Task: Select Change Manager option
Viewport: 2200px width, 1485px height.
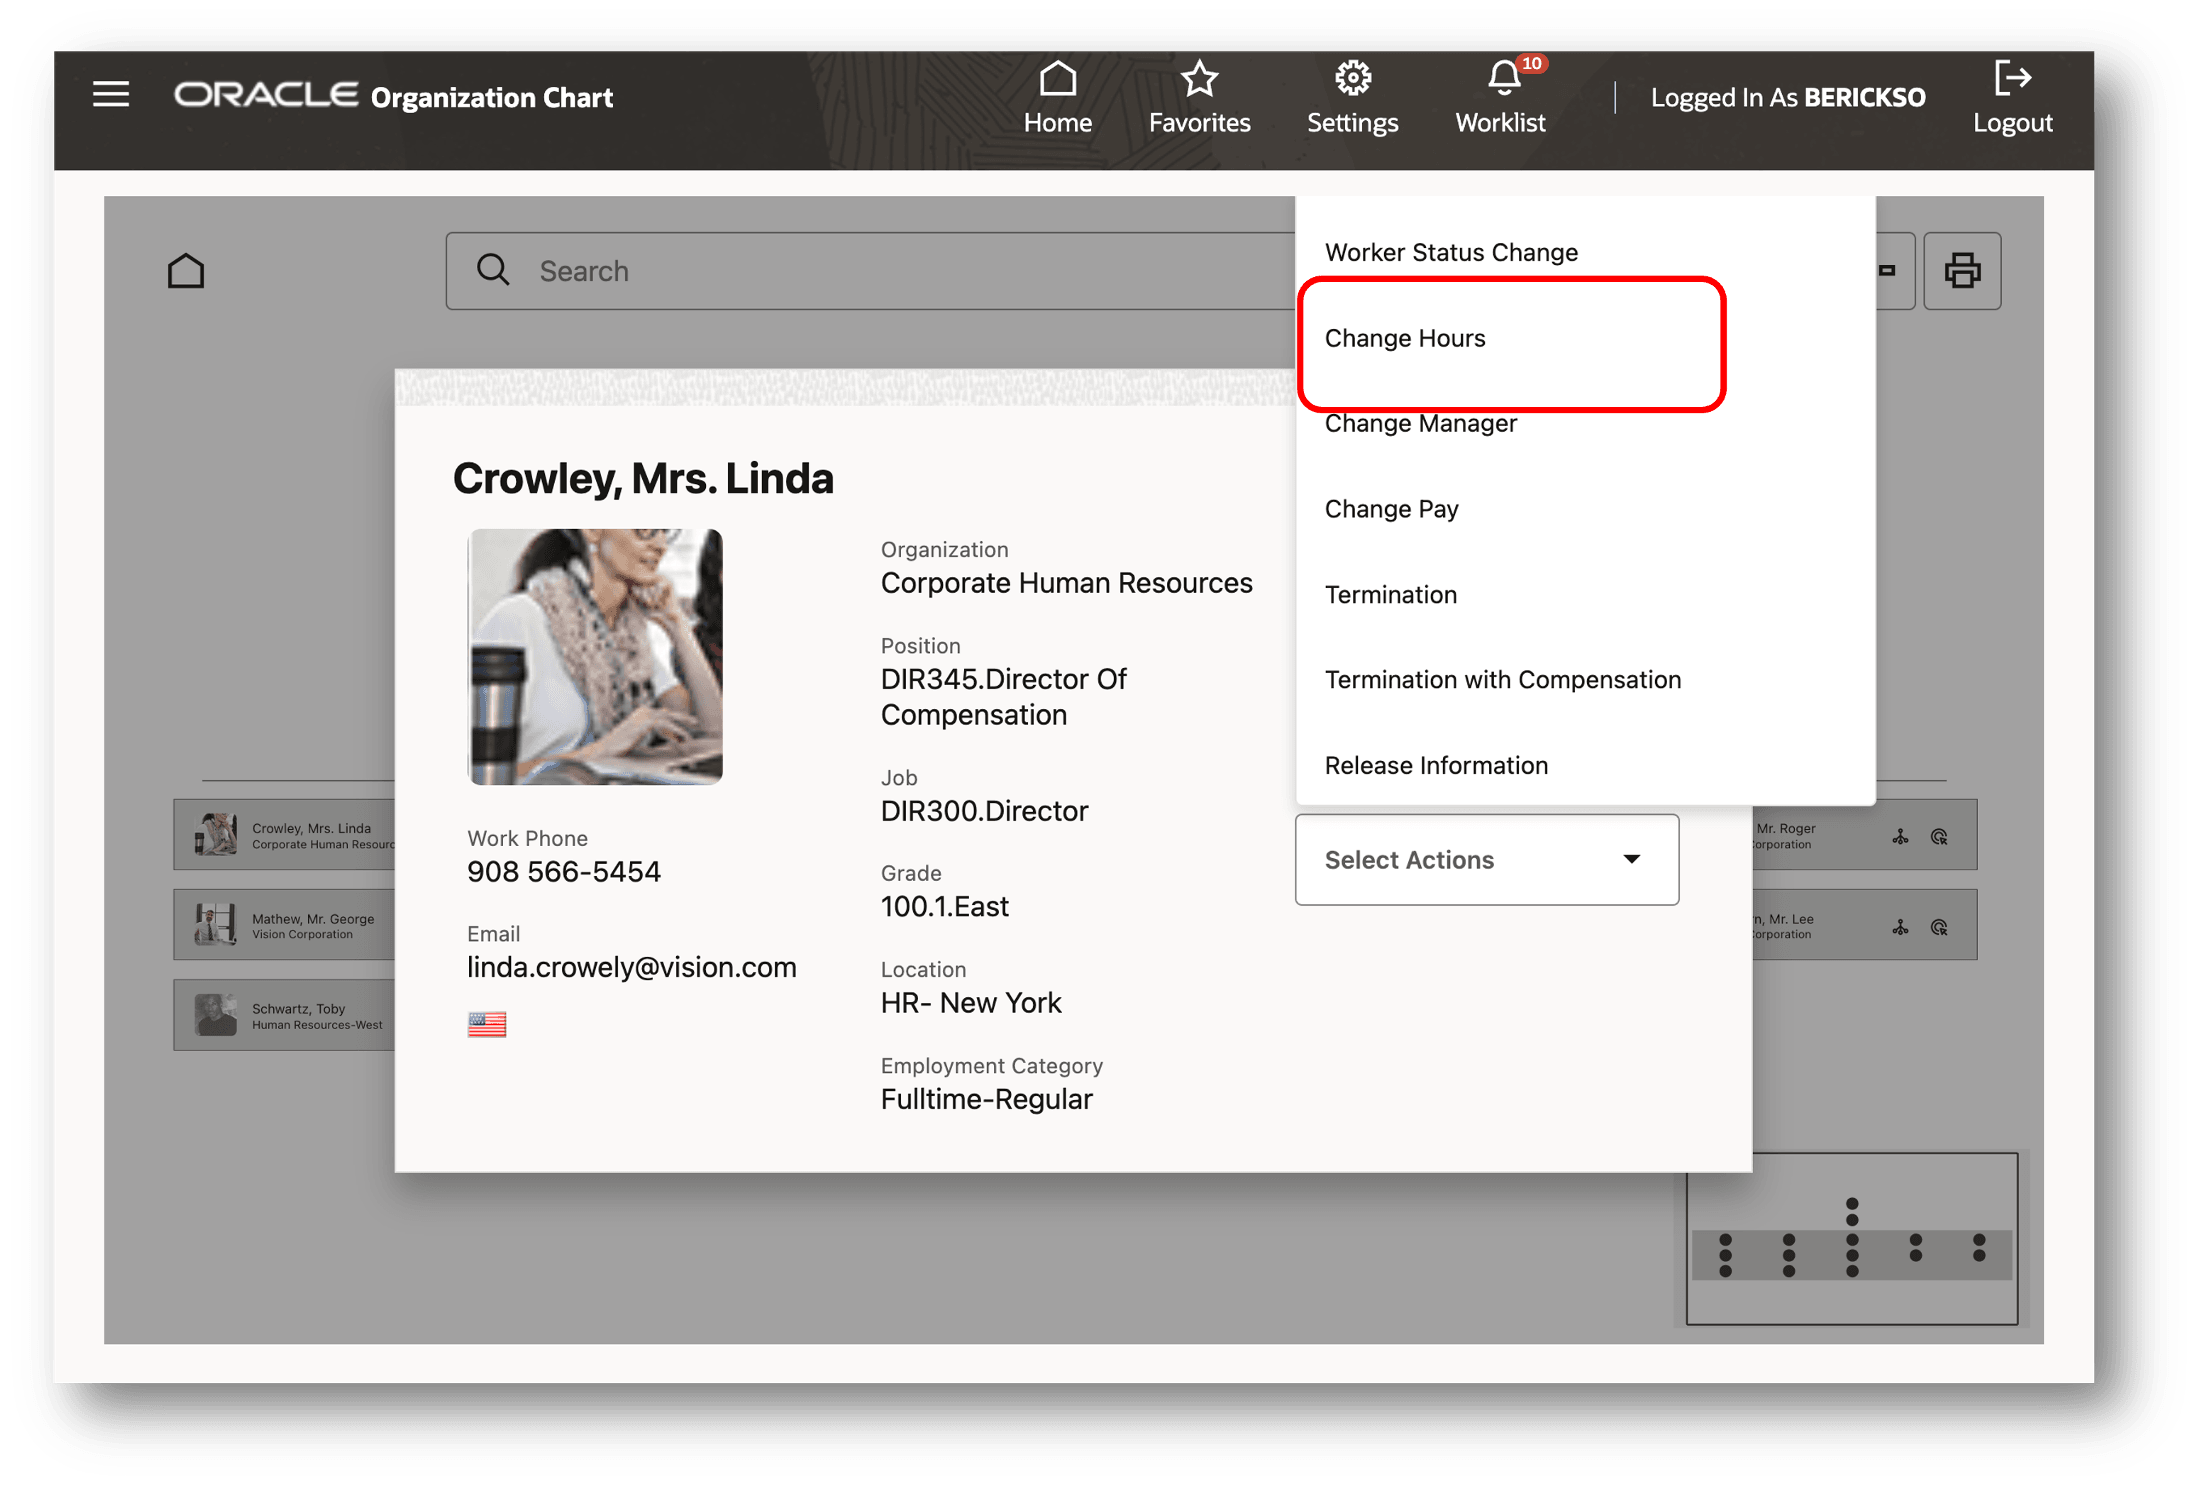Action: click(1420, 424)
